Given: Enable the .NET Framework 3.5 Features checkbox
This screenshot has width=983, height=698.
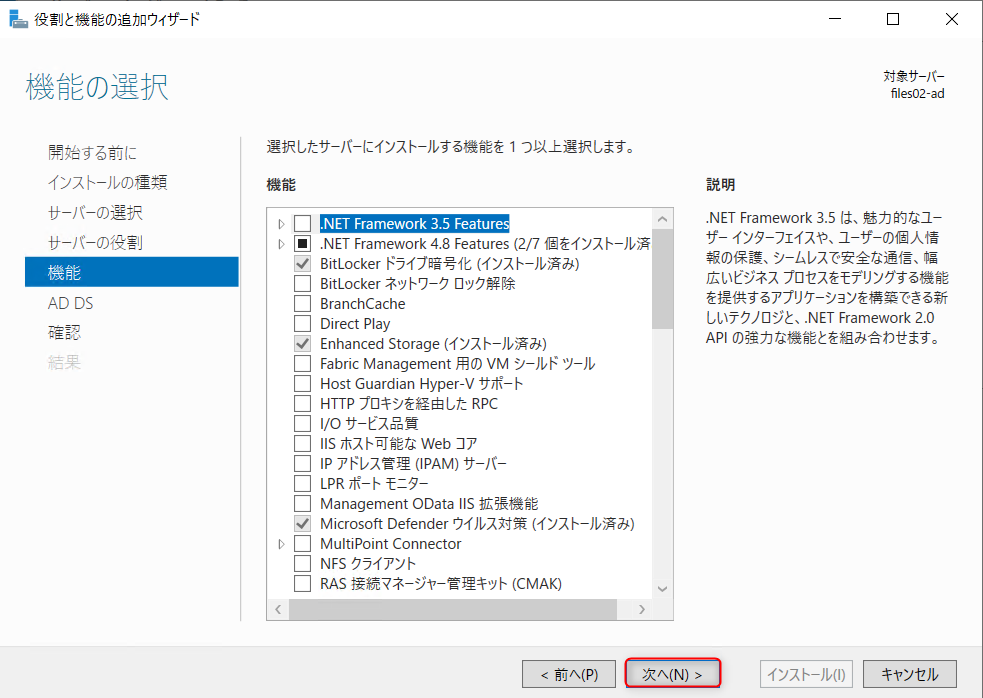Looking at the screenshot, I should tap(301, 223).
